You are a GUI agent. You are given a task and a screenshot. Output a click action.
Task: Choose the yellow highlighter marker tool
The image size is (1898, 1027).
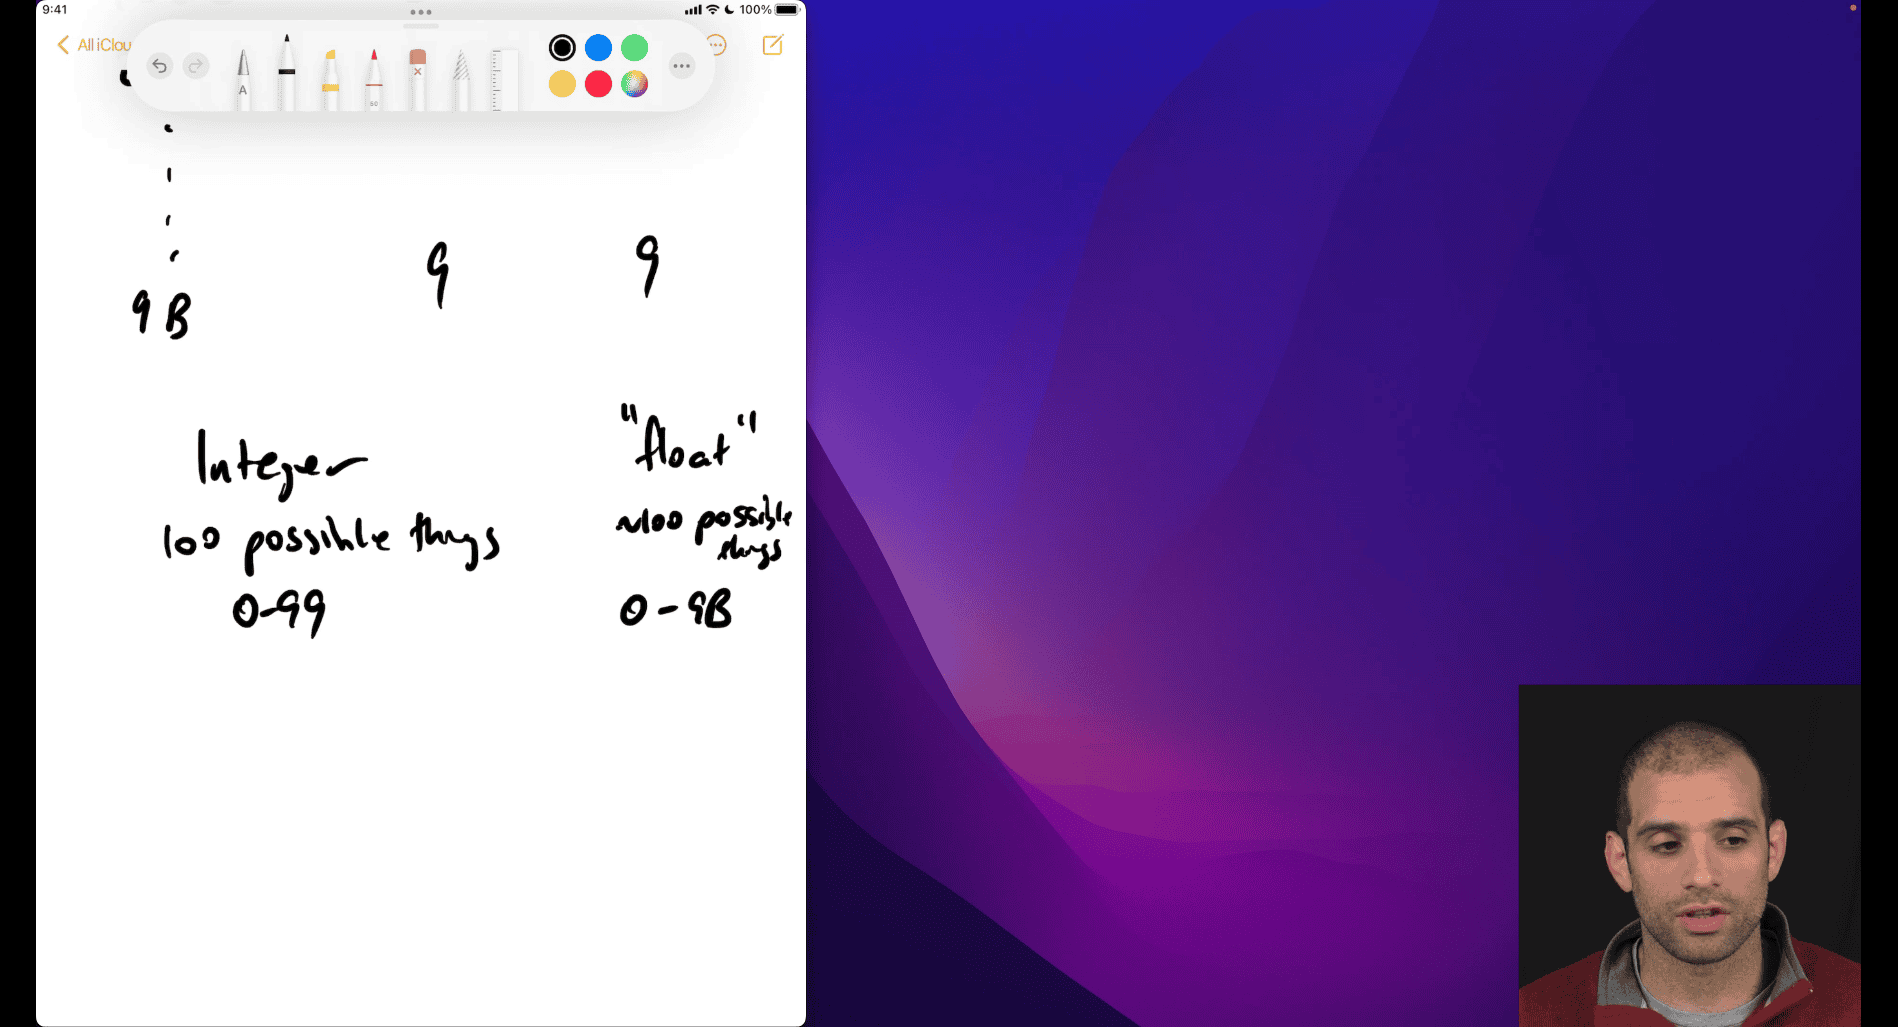[x=330, y=78]
